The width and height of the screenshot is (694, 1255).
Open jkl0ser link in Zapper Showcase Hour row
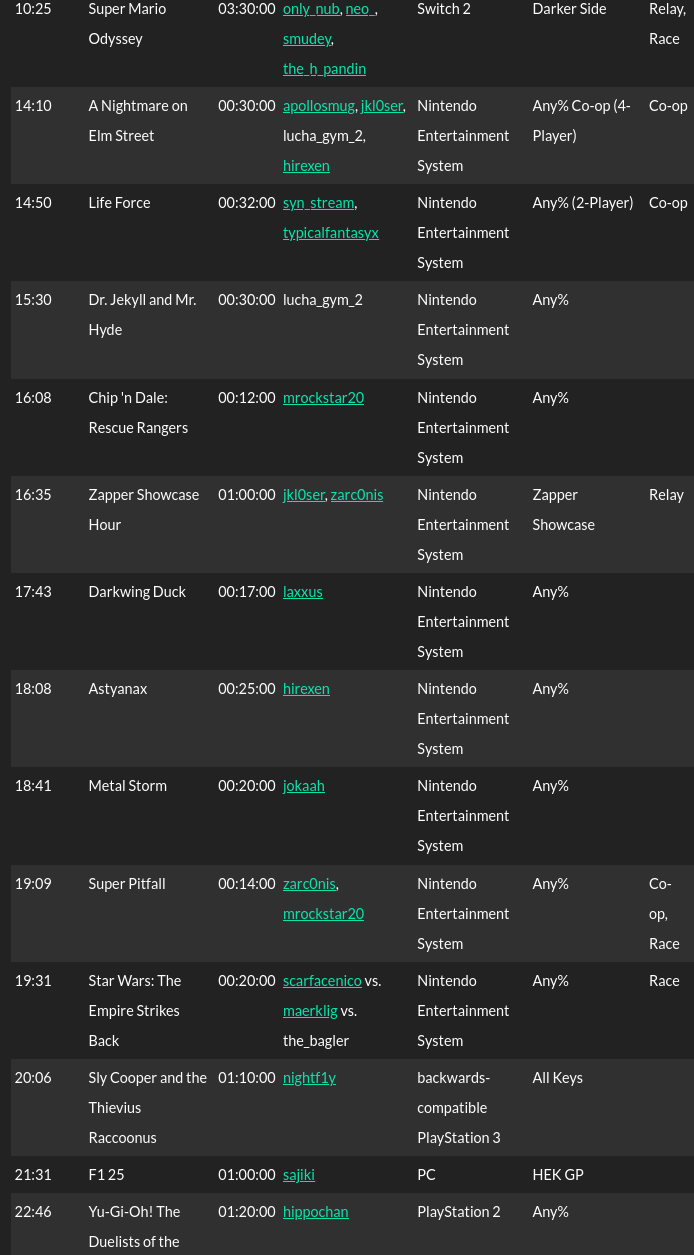point(304,495)
